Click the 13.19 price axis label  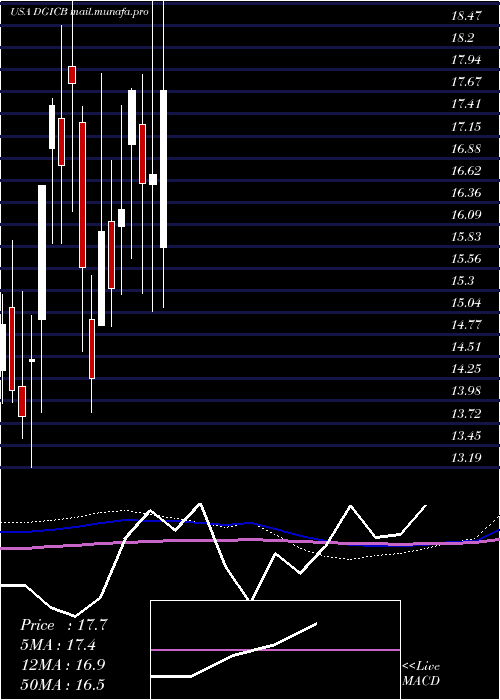point(466,458)
